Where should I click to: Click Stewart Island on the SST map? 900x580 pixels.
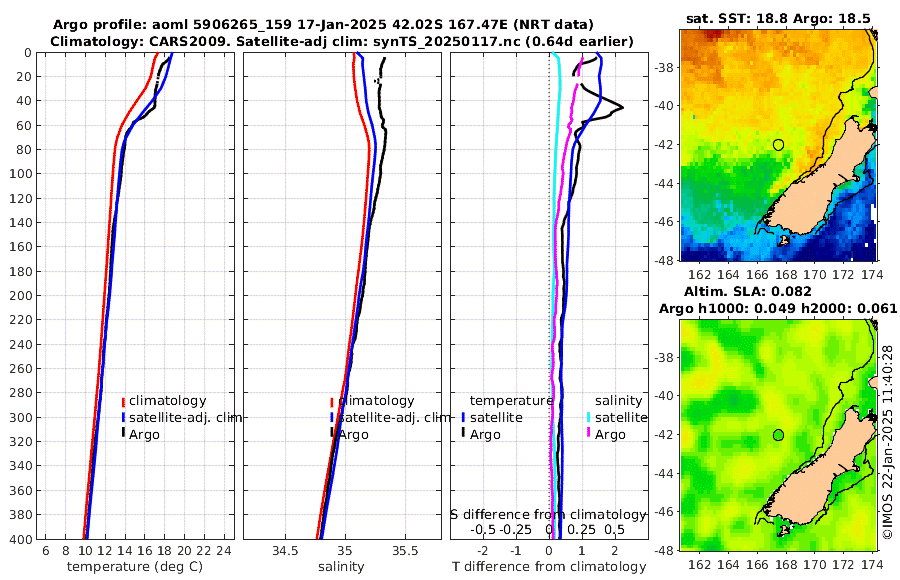click(782, 240)
